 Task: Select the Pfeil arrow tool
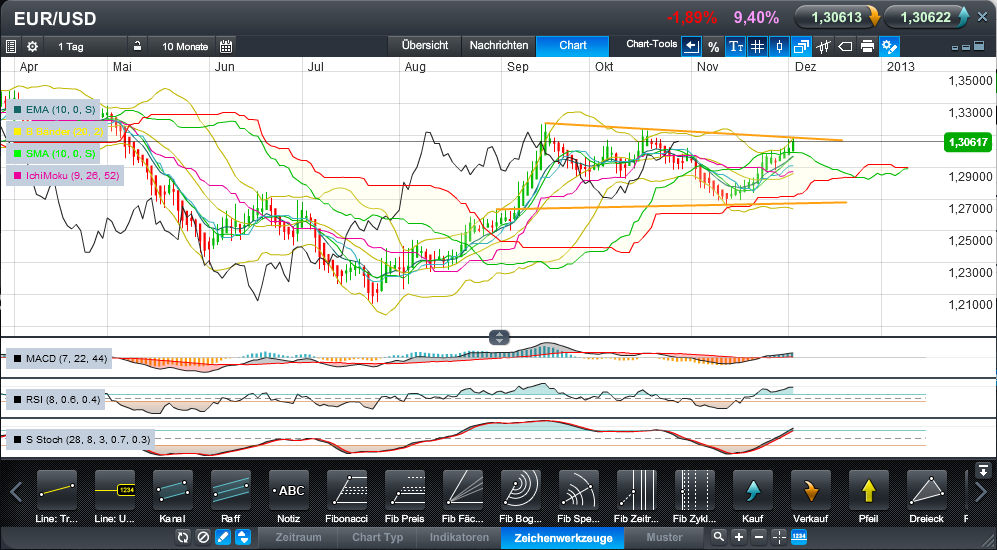[869, 491]
